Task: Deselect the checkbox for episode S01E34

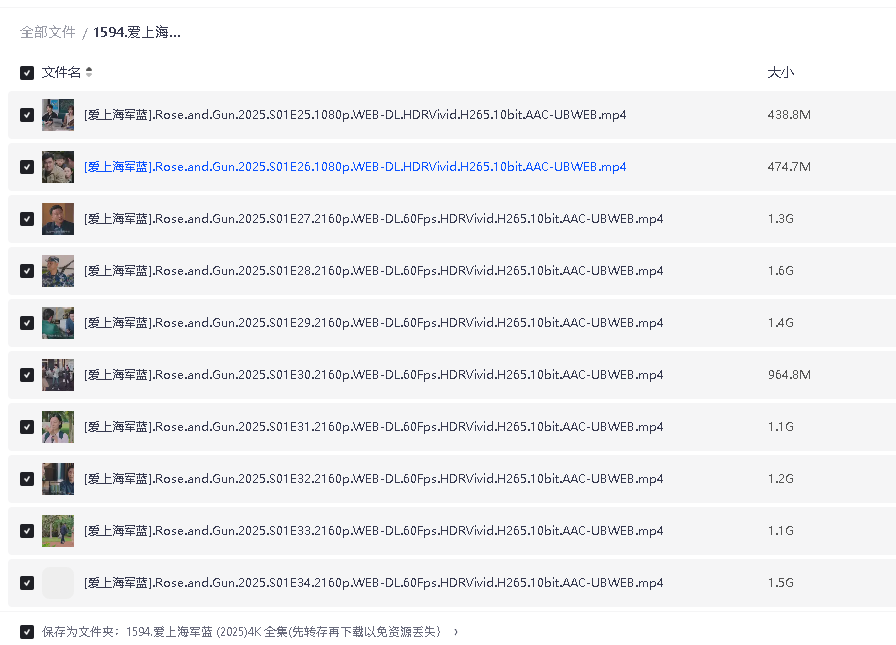Action: click(x=26, y=582)
